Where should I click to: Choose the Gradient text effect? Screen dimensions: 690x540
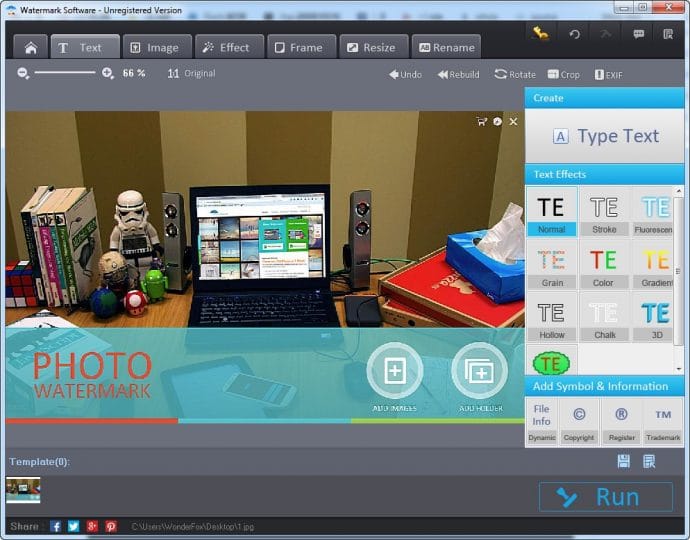click(656, 264)
